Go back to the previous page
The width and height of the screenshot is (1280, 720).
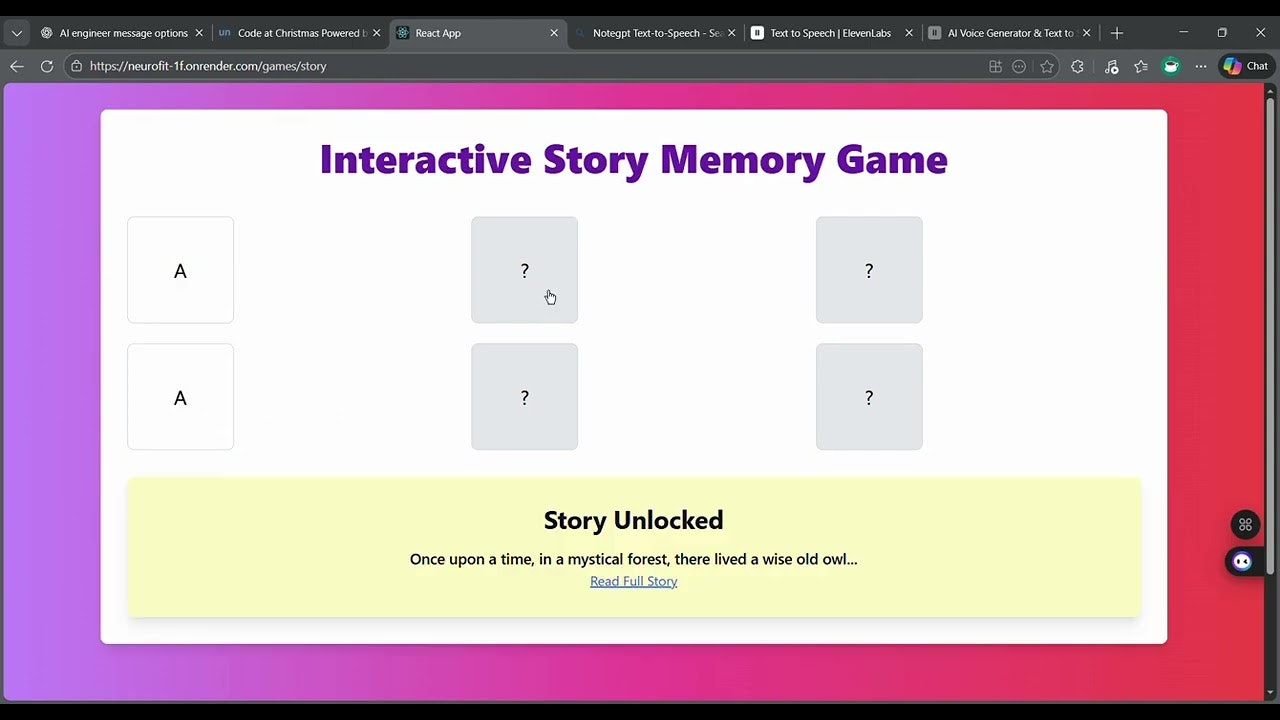(17, 66)
